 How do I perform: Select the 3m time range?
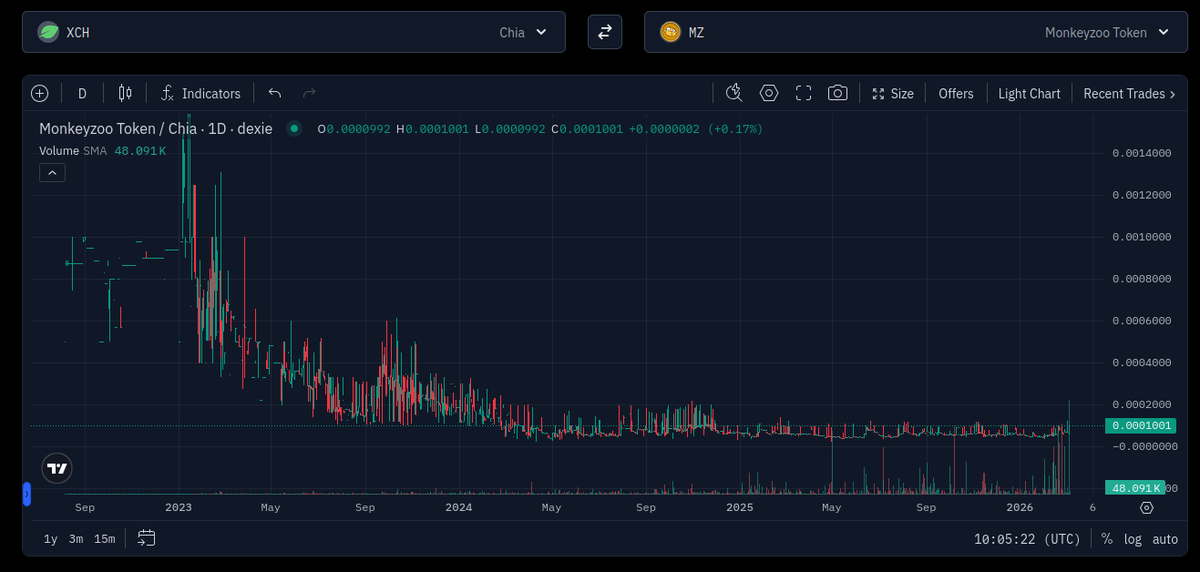click(x=76, y=539)
